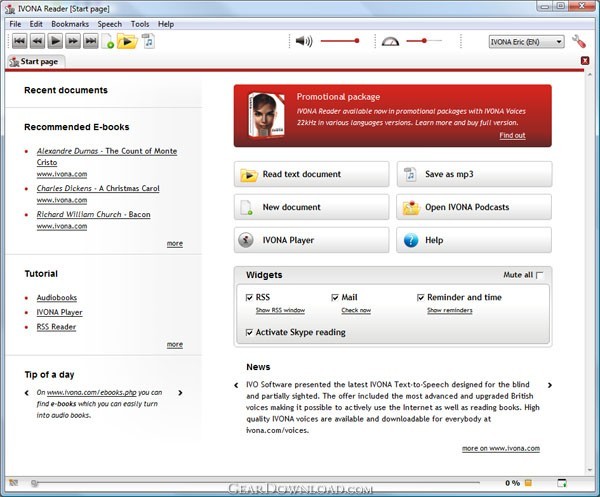This screenshot has height=497, width=600.
Task: Open Richard William Church Bacon link
Action: [93, 214]
